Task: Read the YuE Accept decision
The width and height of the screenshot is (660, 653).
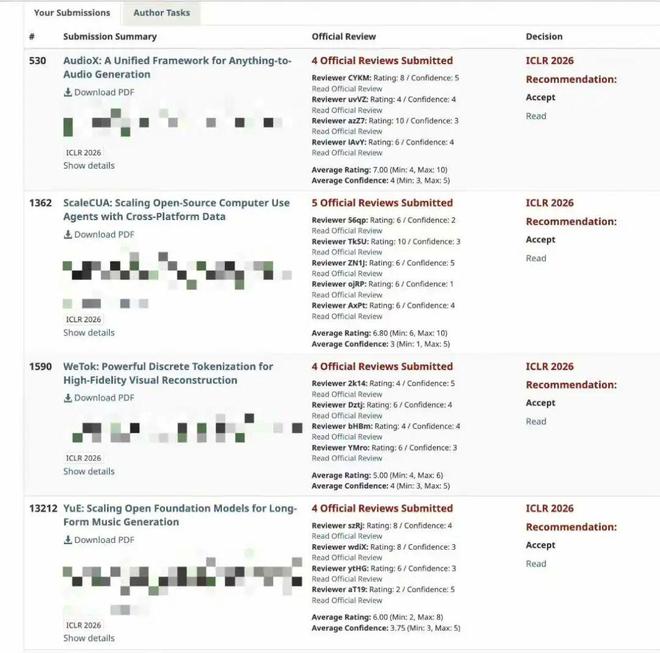Action: 536,564
